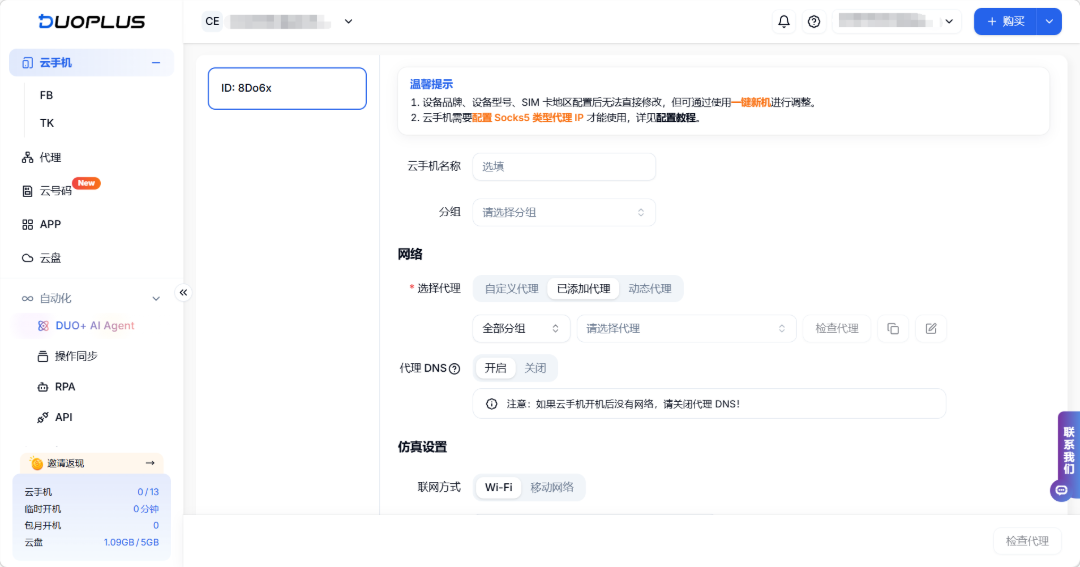Click the copy proxy icon button
Screen dimensions: 1080x567
pyautogui.click(x=893, y=329)
